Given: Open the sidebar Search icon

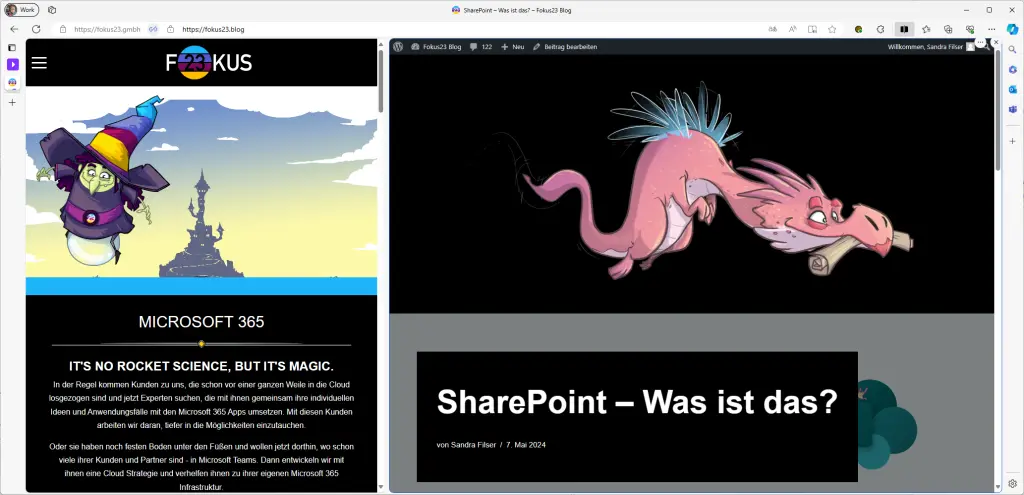Looking at the screenshot, I should pyautogui.click(x=1012, y=50).
